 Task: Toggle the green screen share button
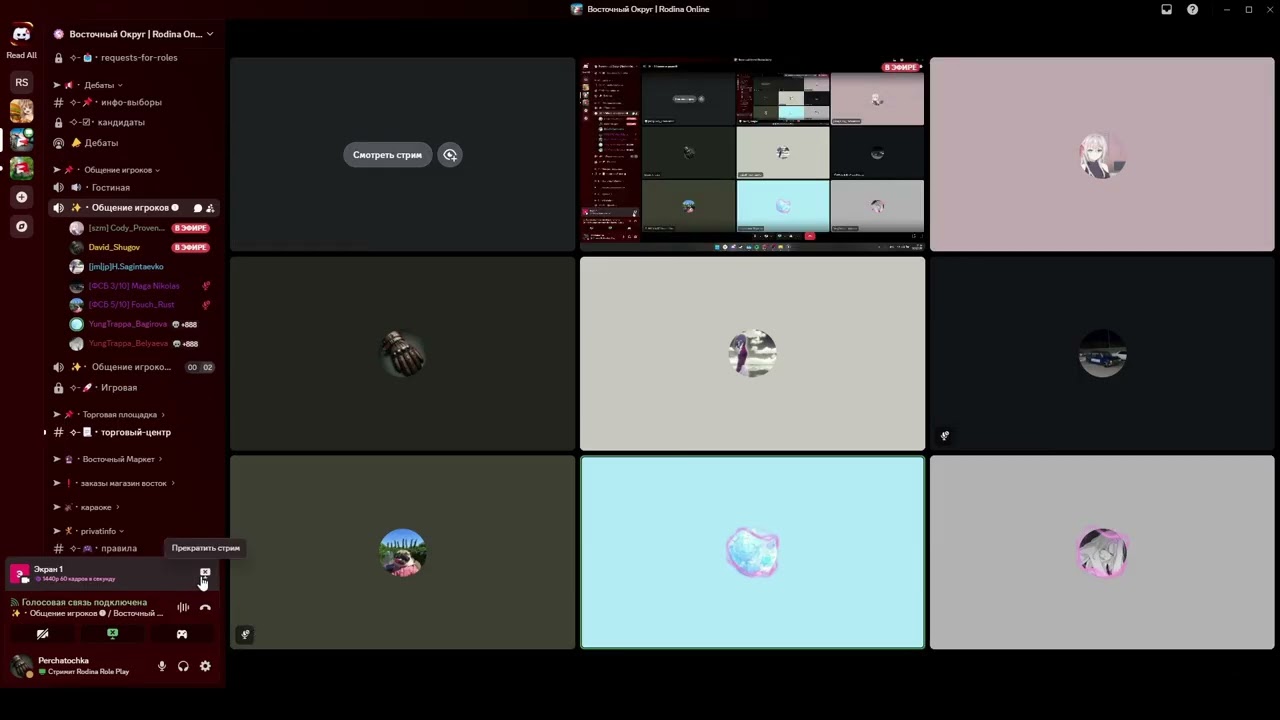pos(112,634)
